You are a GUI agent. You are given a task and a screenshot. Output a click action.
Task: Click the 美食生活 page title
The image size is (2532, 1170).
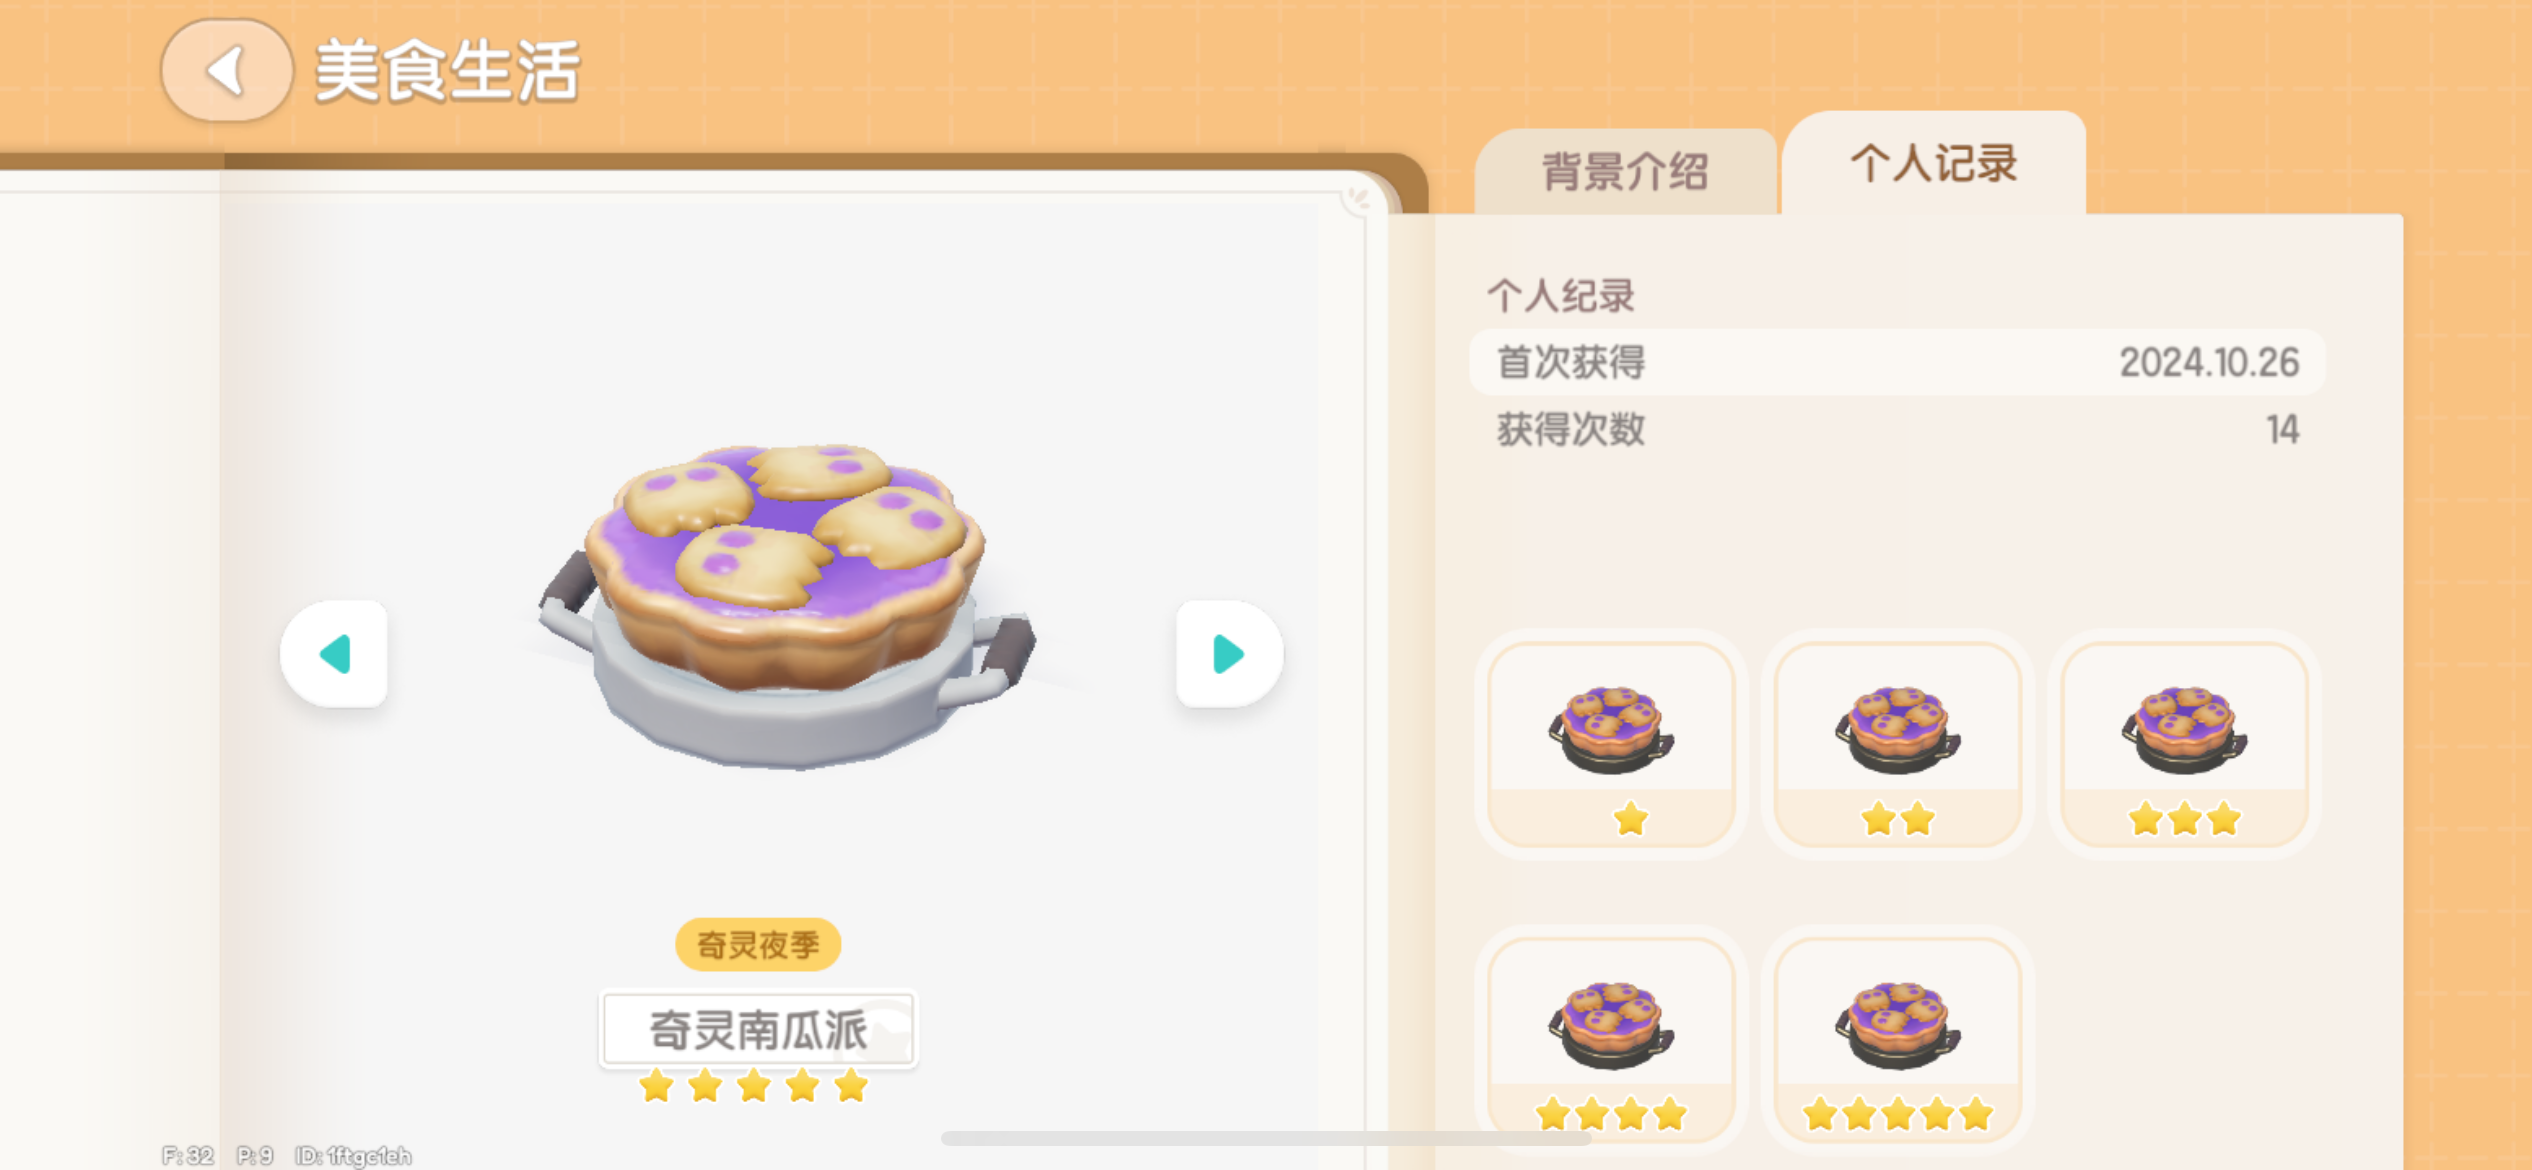click(x=447, y=71)
